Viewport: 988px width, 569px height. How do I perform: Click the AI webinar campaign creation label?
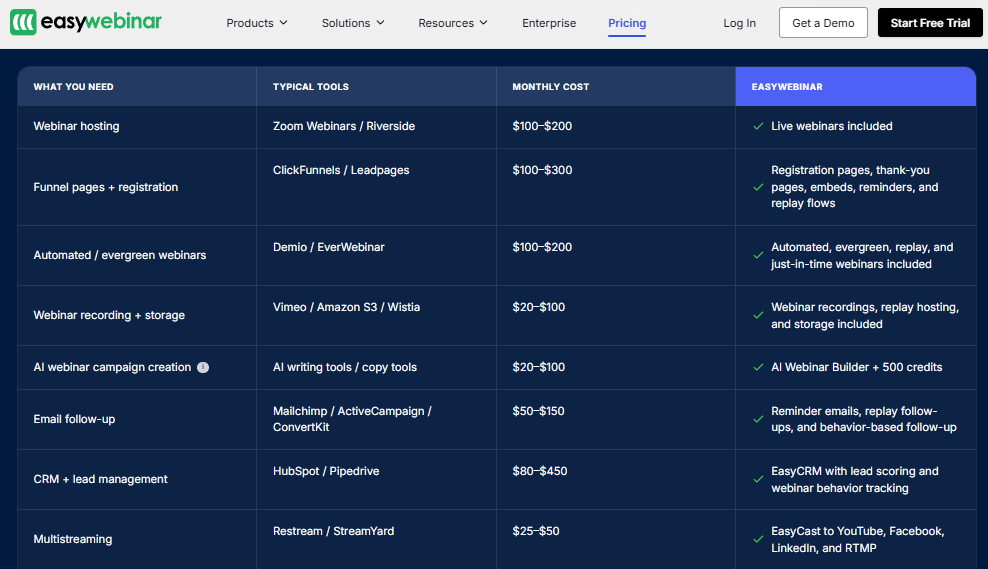click(112, 367)
